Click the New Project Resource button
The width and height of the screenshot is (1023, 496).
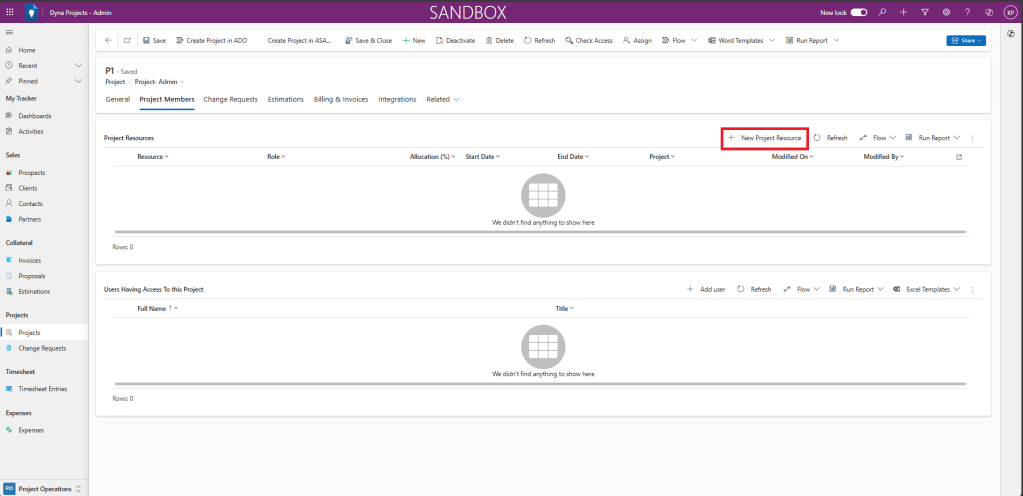(764, 137)
